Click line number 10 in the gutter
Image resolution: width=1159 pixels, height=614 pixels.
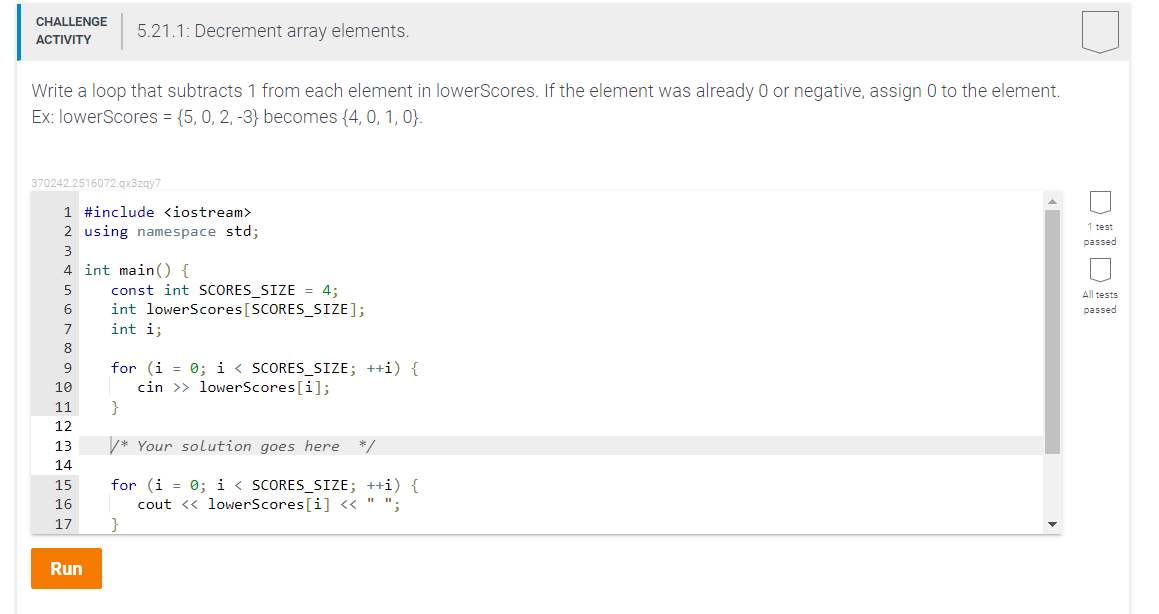[x=63, y=387]
